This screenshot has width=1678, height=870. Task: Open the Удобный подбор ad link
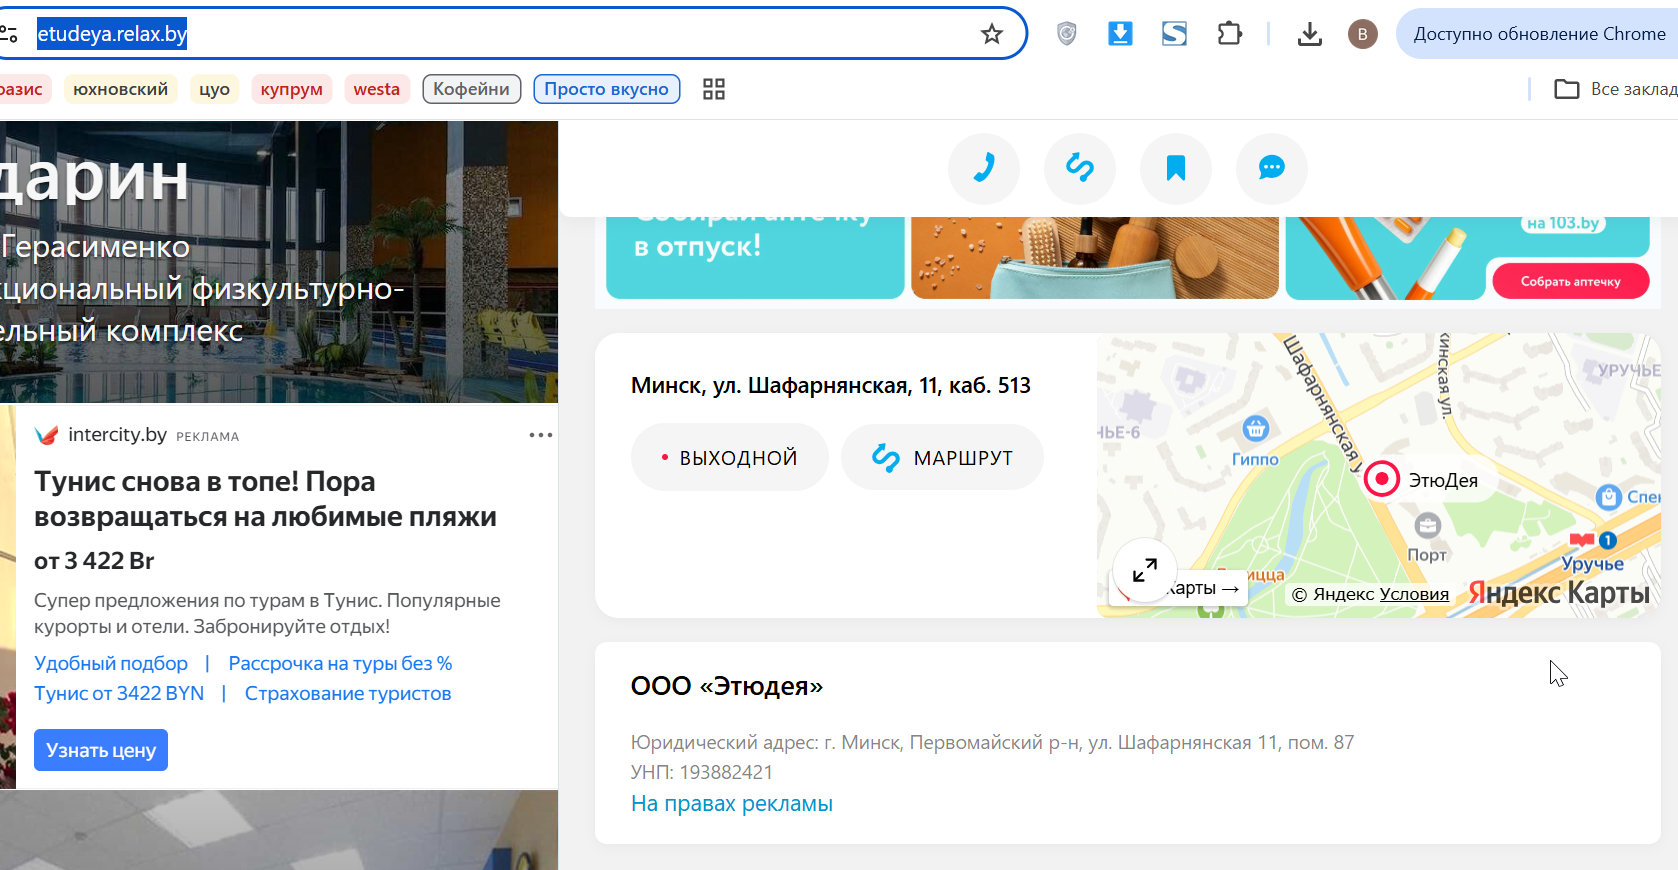pos(111,663)
